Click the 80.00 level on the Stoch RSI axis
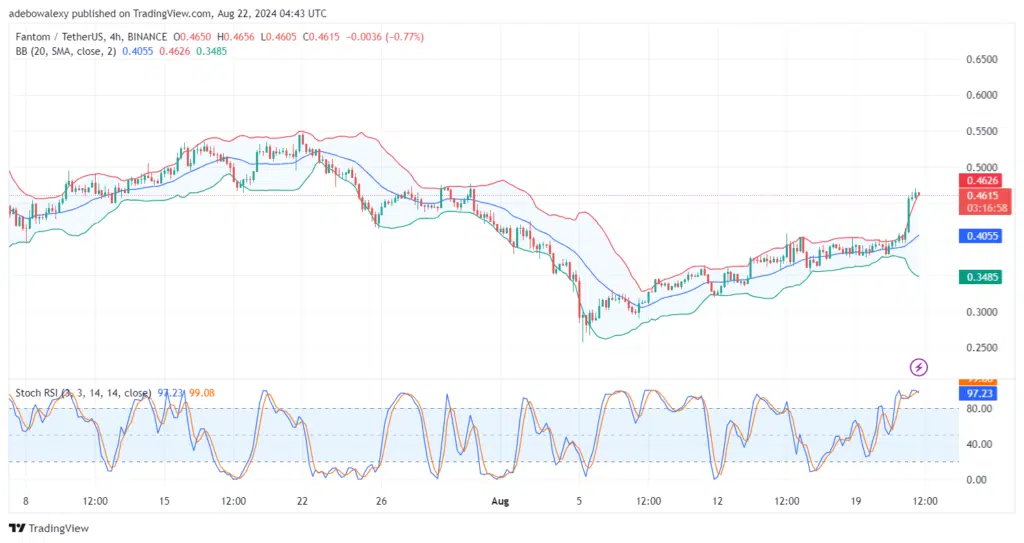Image resolution: width=1024 pixels, height=543 pixels. click(x=980, y=409)
